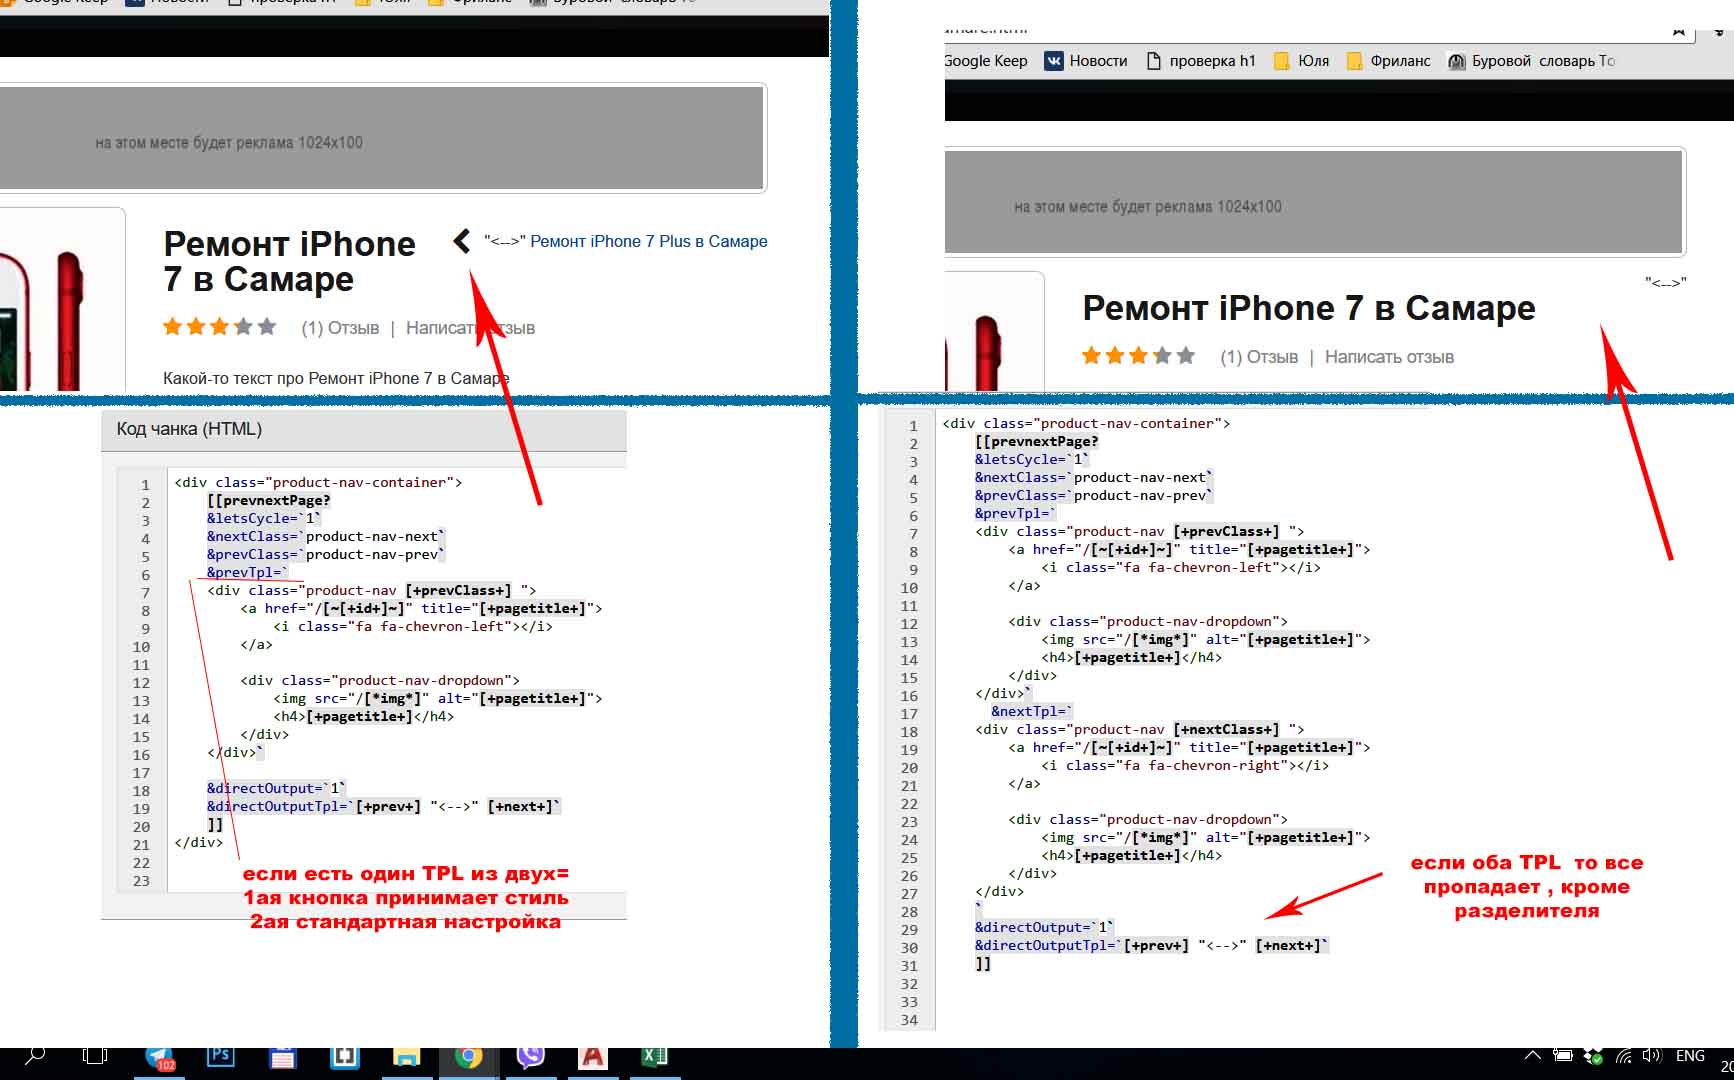The image size is (1734, 1080).
Task: Click Написать отзыв on the right page
Action: coord(1389,357)
